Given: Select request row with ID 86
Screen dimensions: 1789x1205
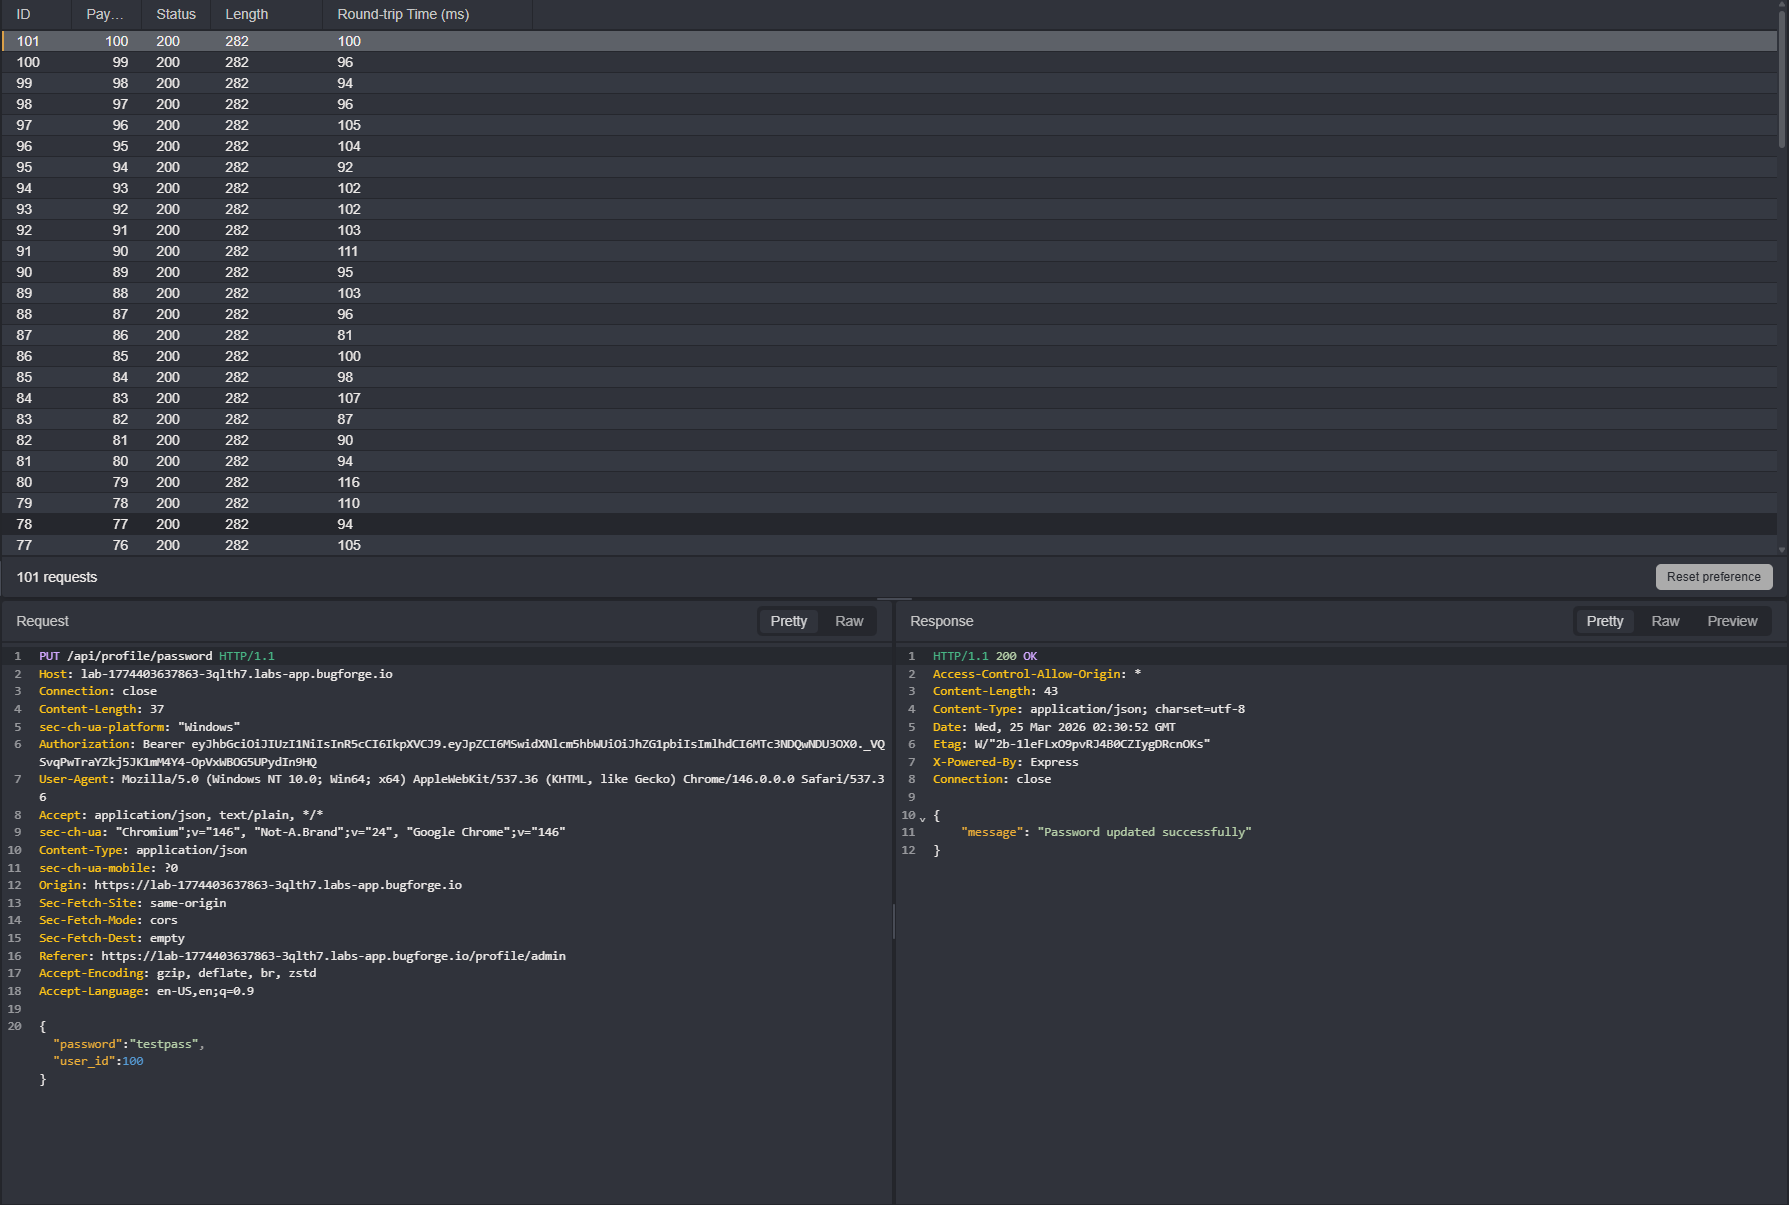Looking at the screenshot, I should tap(889, 356).
